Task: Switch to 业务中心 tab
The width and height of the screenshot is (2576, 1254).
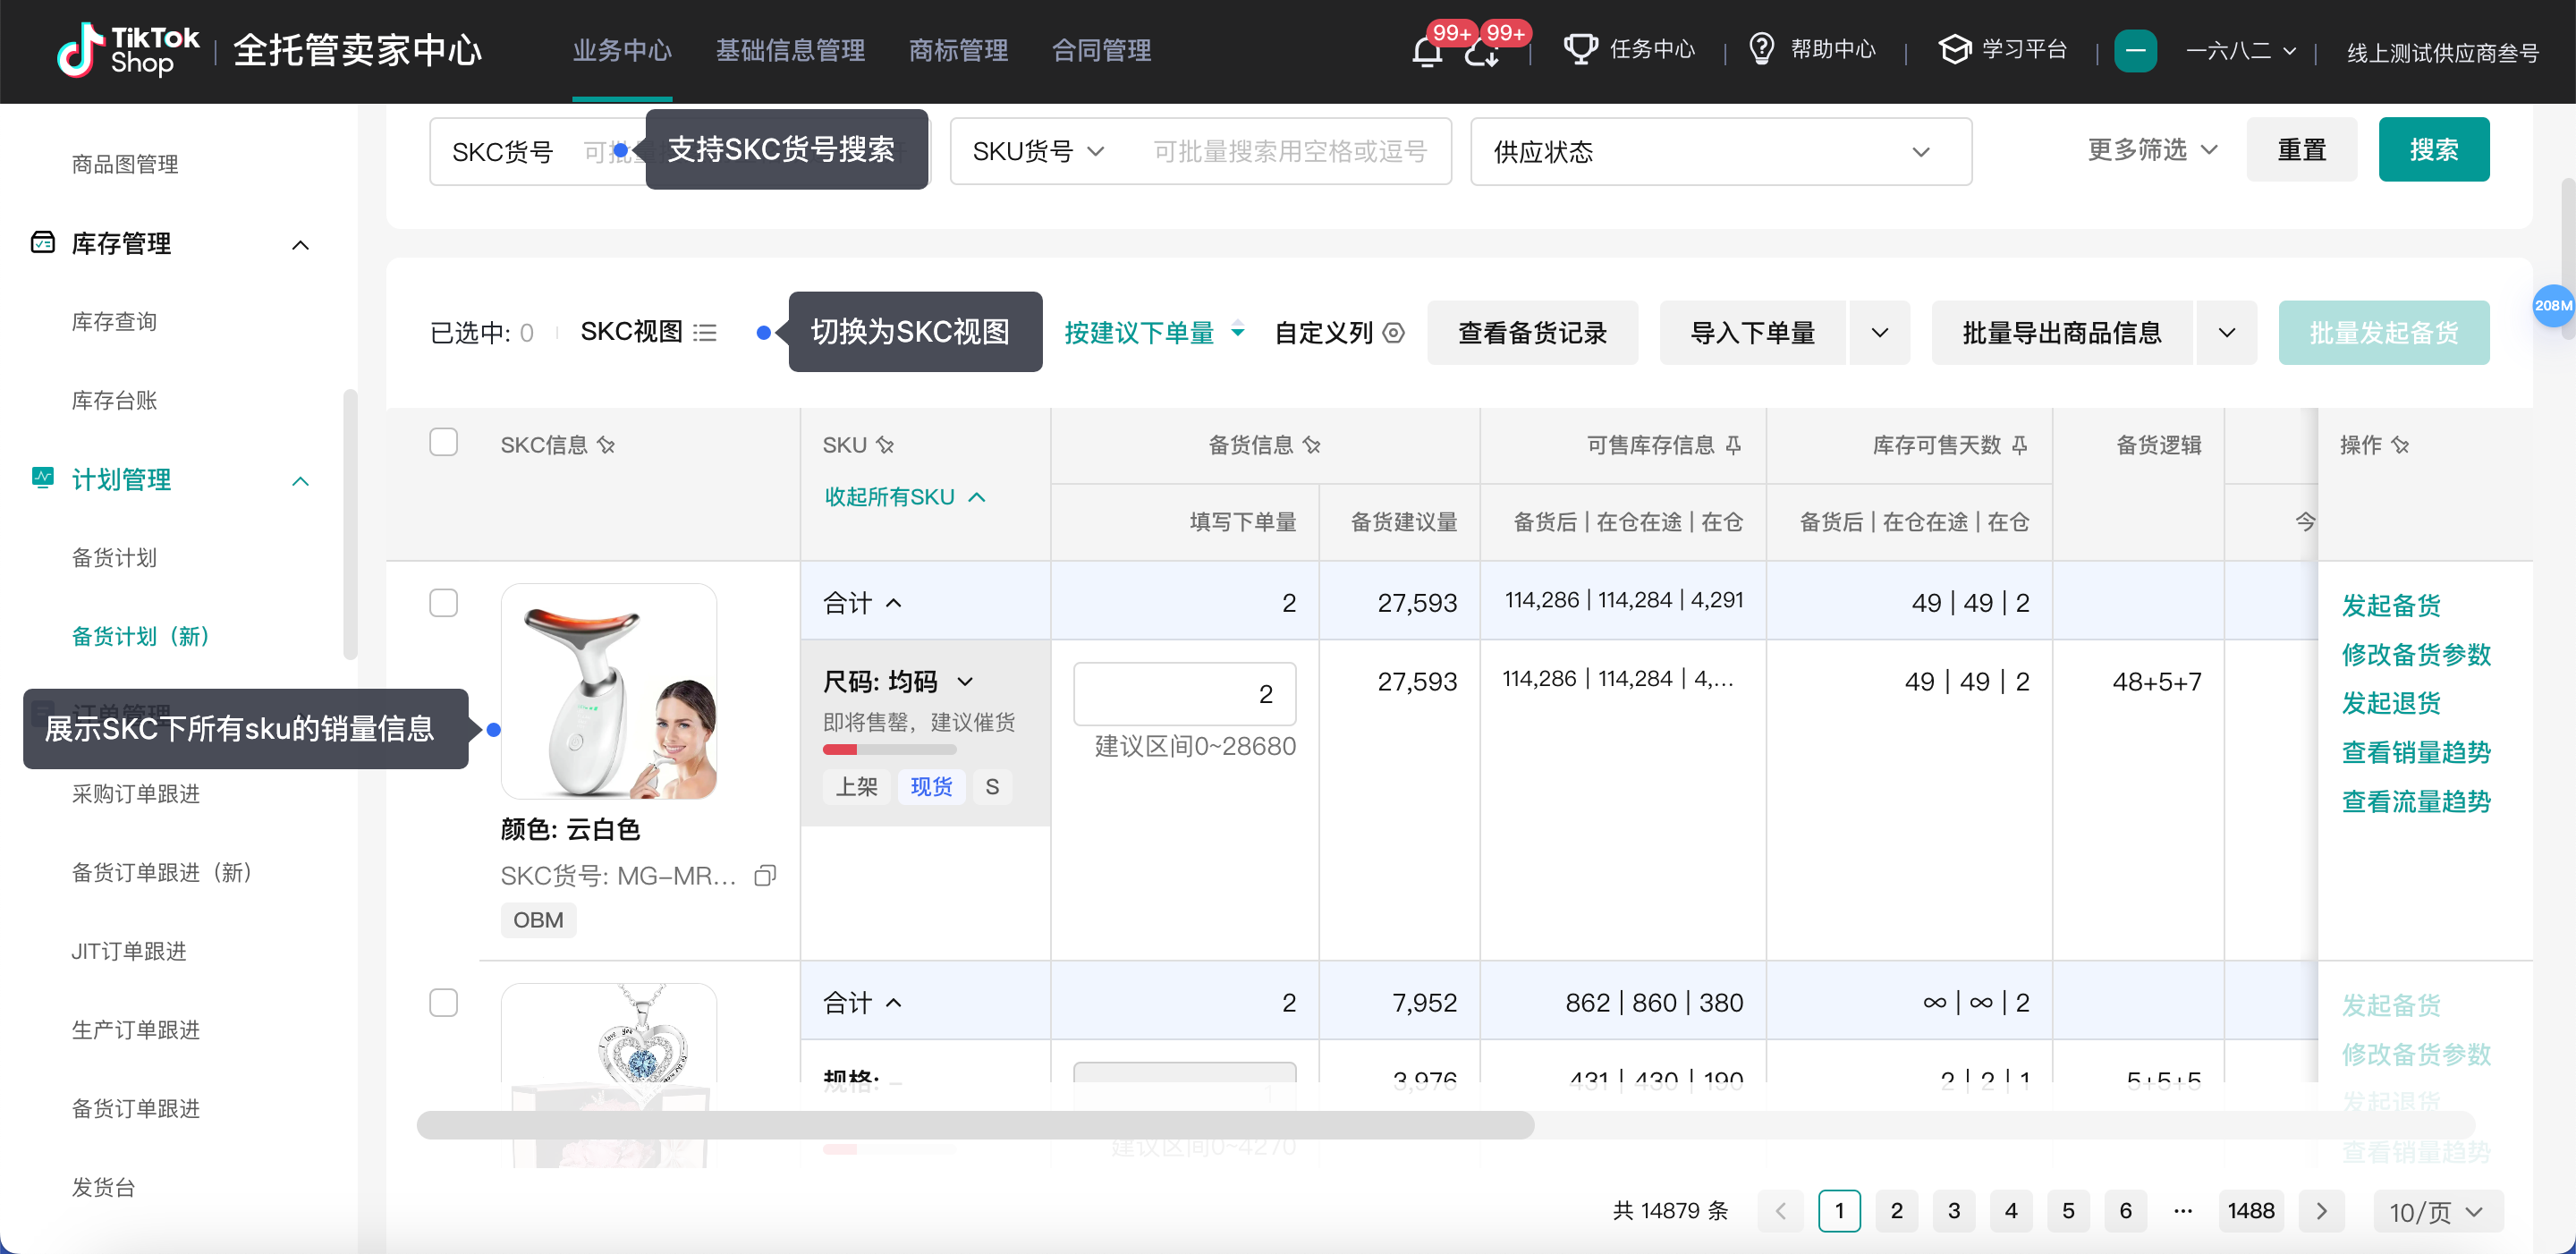Action: point(622,50)
